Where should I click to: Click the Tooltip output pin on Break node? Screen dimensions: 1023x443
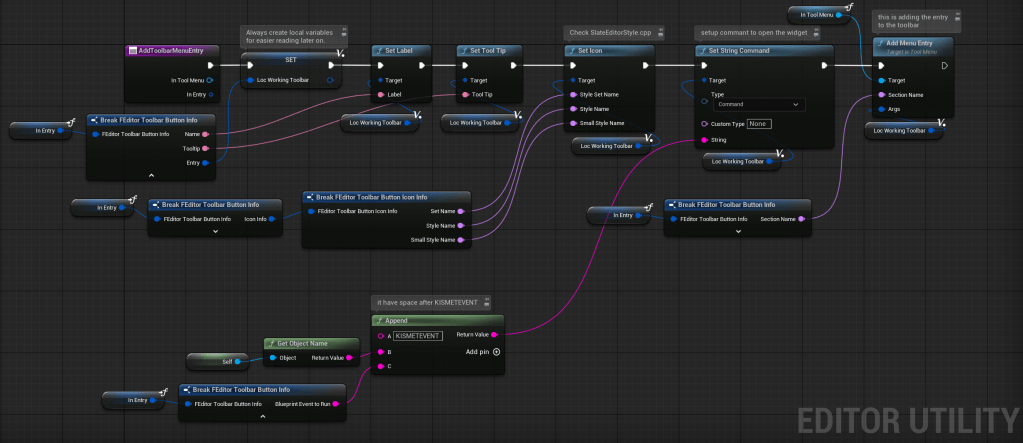tap(206, 148)
